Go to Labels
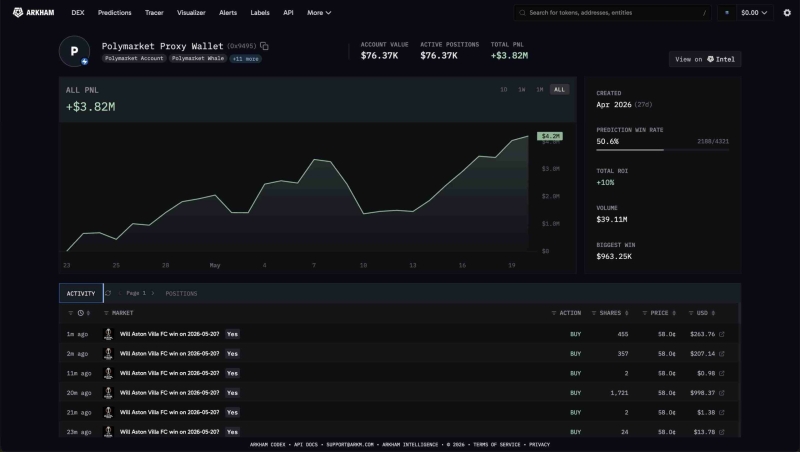Viewport: 800px width, 452px height. [x=260, y=13]
